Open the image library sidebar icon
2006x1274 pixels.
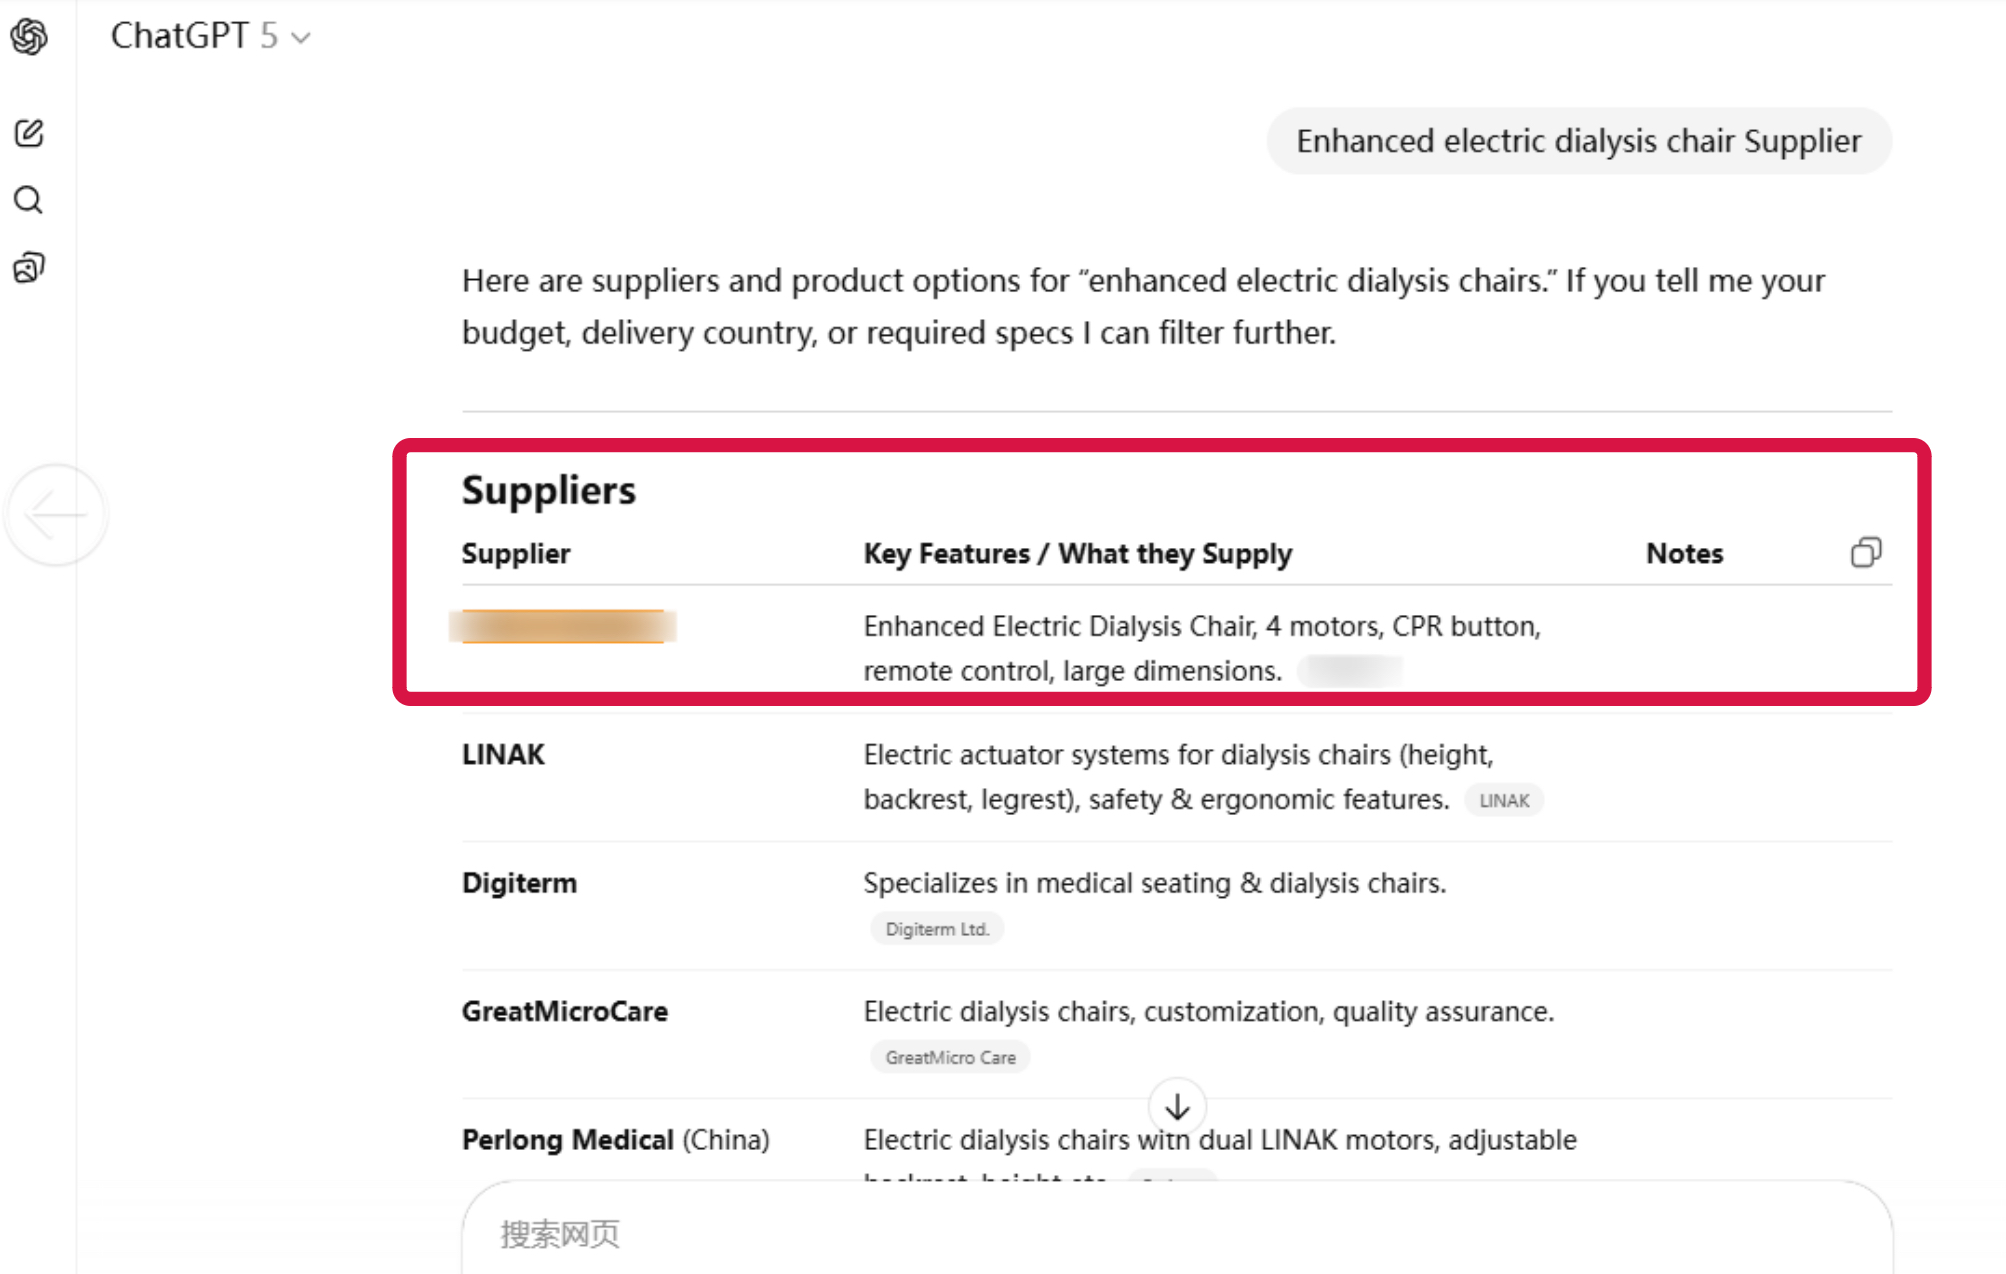pyautogui.click(x=29, y=267)
